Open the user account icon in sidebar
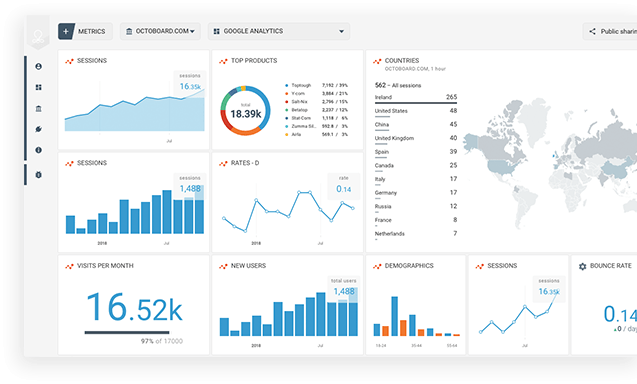Screen dimensions: 637x384 [x=39, y=66]
